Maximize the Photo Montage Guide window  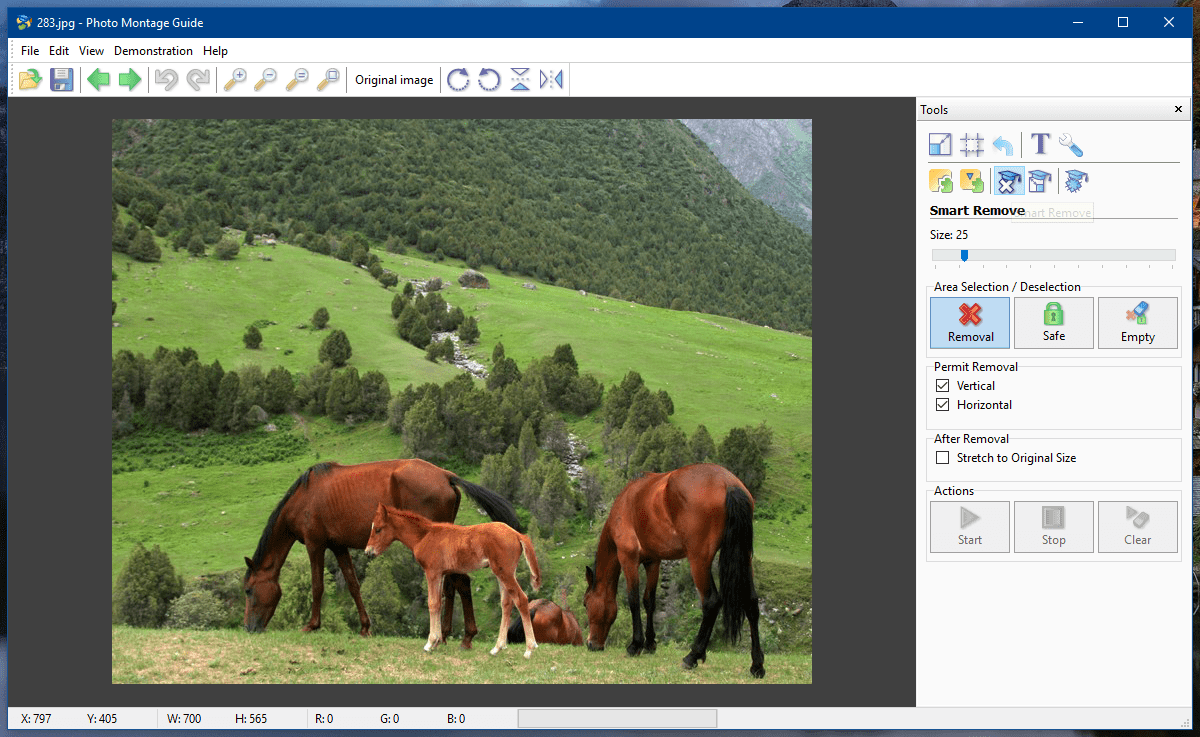click(x=1123, y=23)
